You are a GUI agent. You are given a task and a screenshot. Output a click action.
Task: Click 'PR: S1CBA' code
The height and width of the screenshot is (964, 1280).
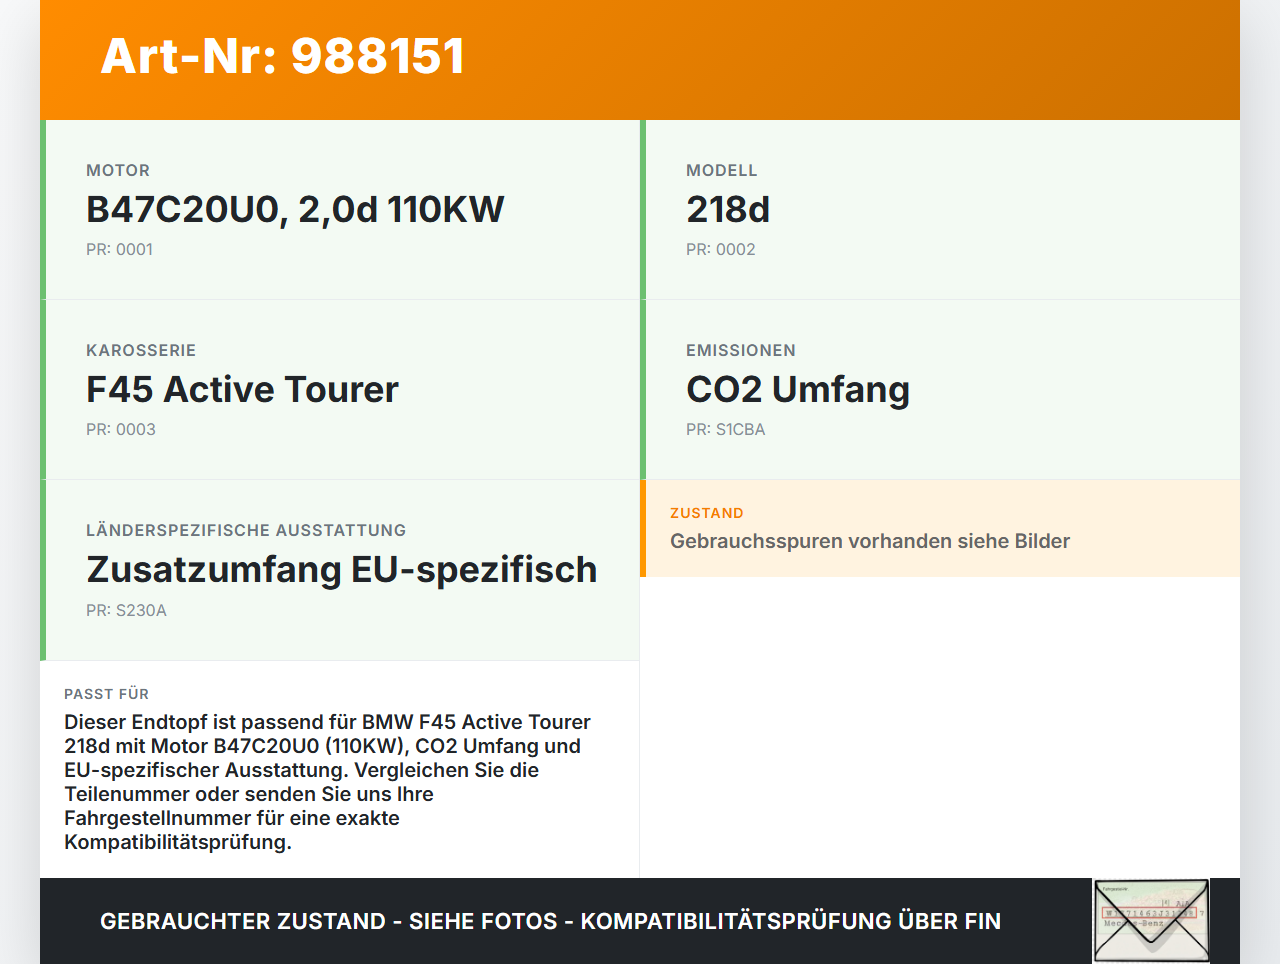pyautogui.click(x=726, y=430)
